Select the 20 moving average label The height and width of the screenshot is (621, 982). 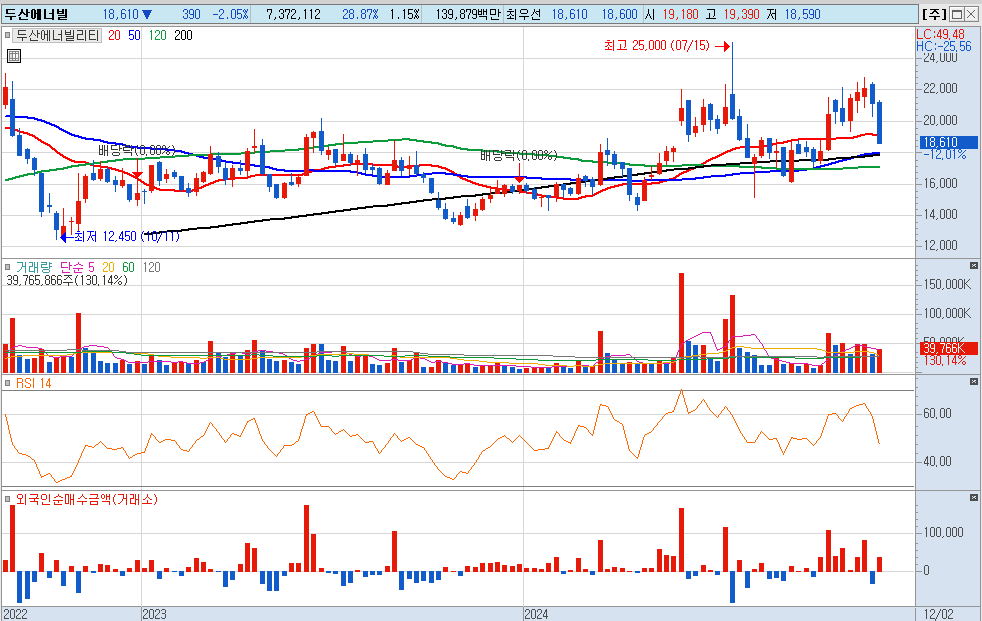(114, 36)
